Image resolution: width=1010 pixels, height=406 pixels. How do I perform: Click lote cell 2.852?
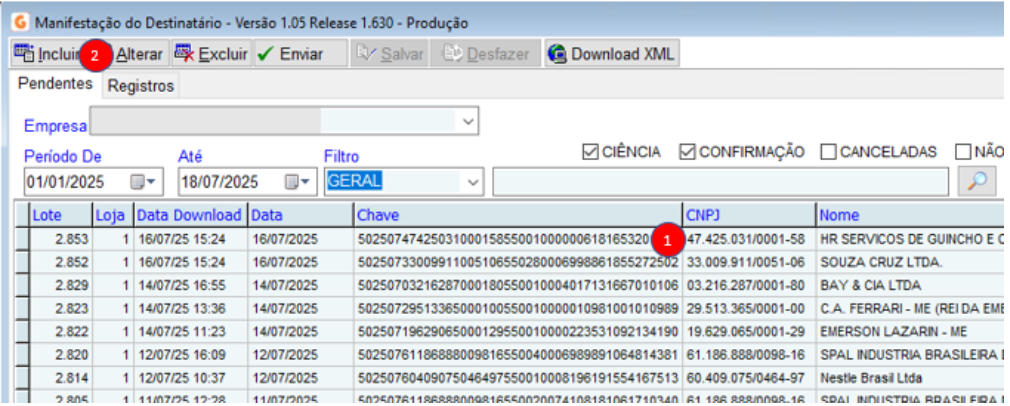click(61, 262)
